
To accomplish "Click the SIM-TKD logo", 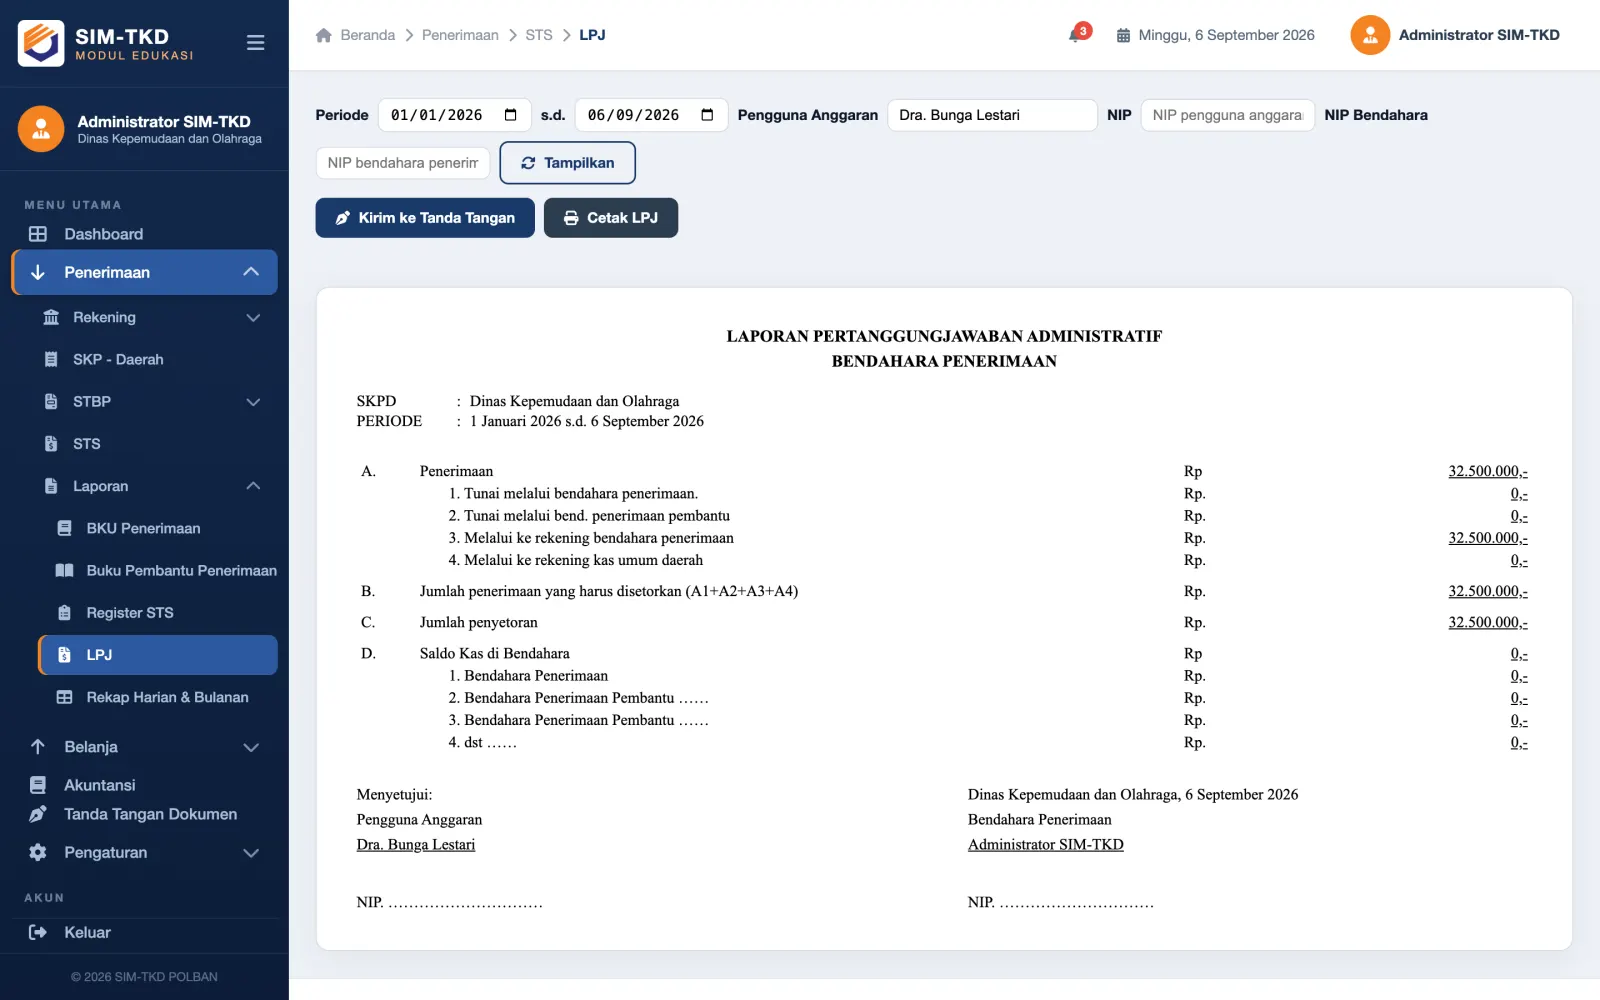I will pos(41,43).
